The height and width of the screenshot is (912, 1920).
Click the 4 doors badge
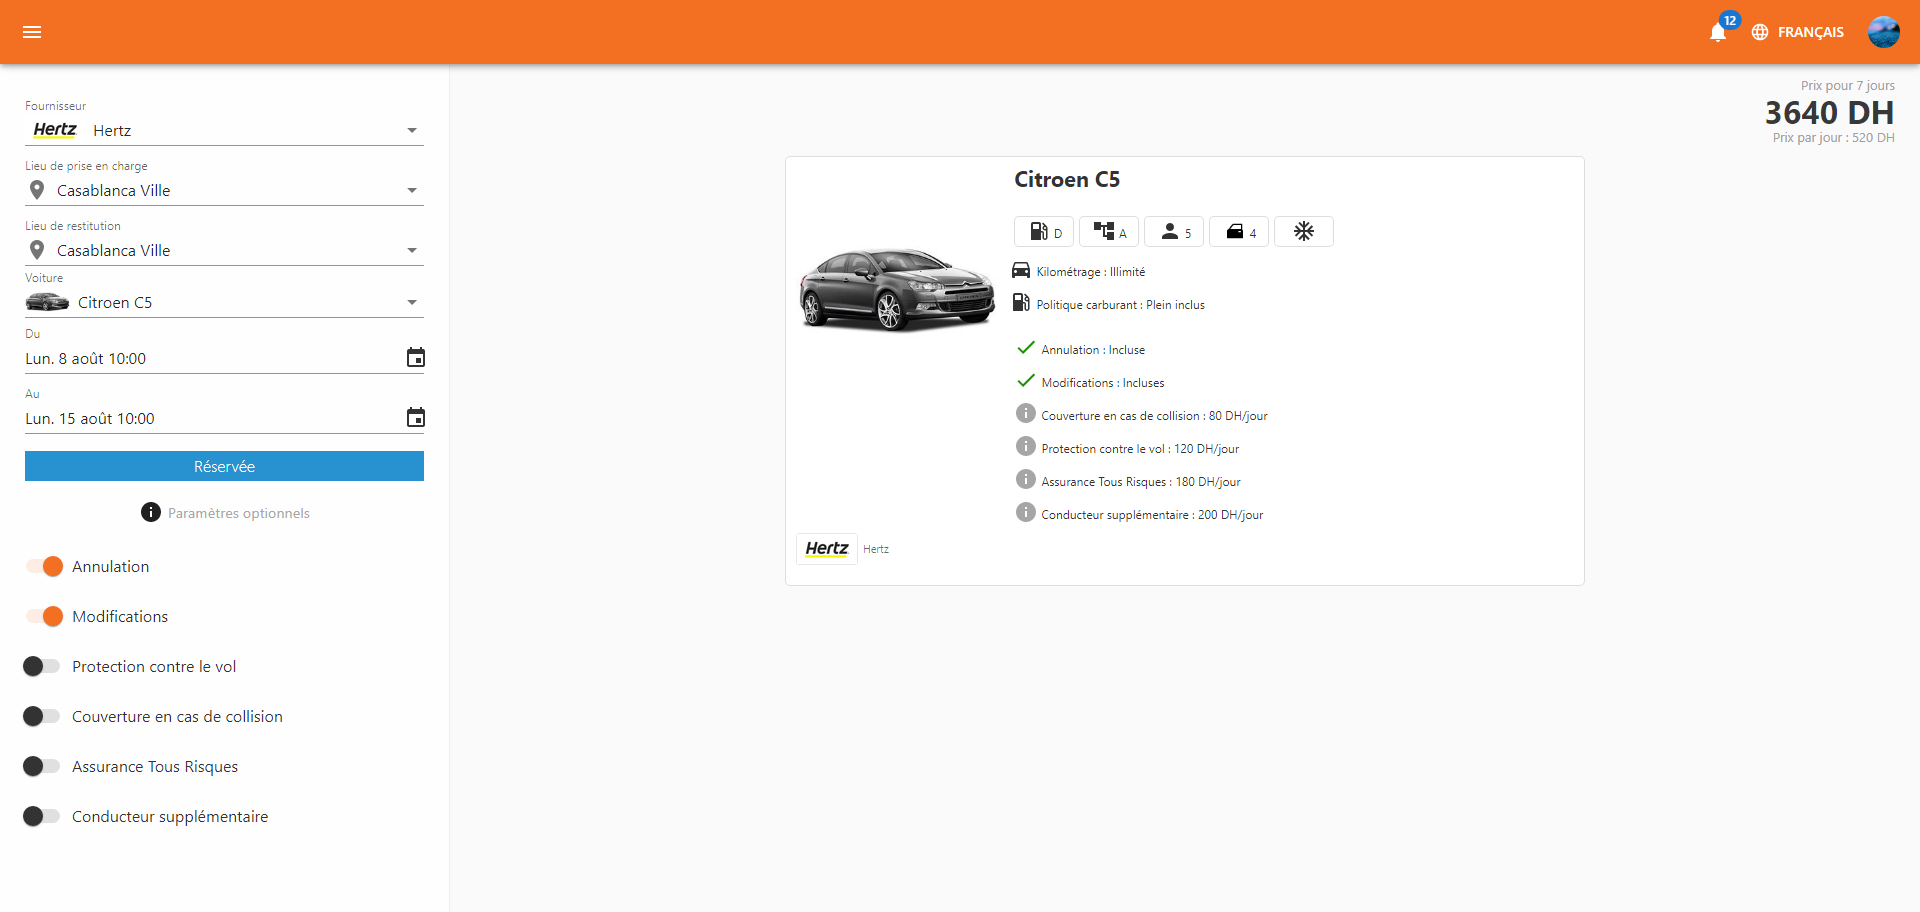[1239, 231]
